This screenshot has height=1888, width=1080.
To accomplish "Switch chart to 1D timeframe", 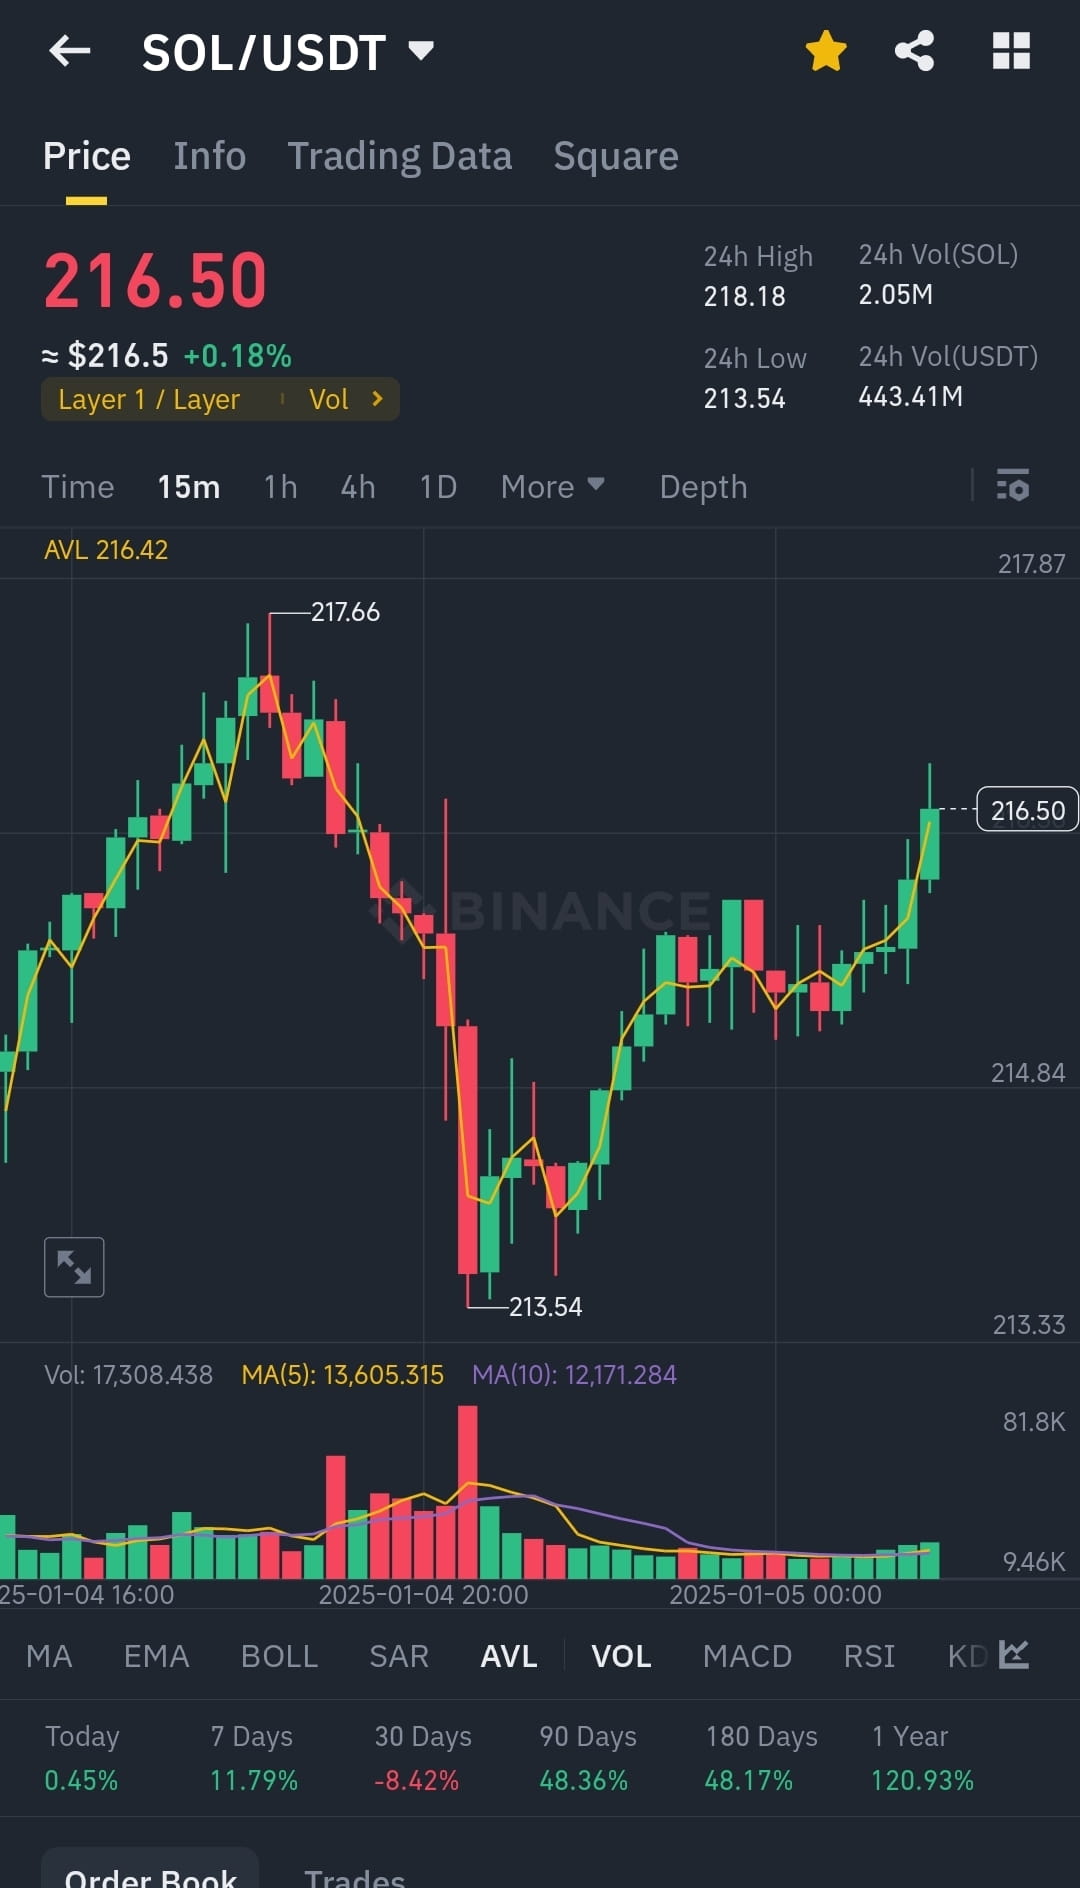I will coord(436,487).
